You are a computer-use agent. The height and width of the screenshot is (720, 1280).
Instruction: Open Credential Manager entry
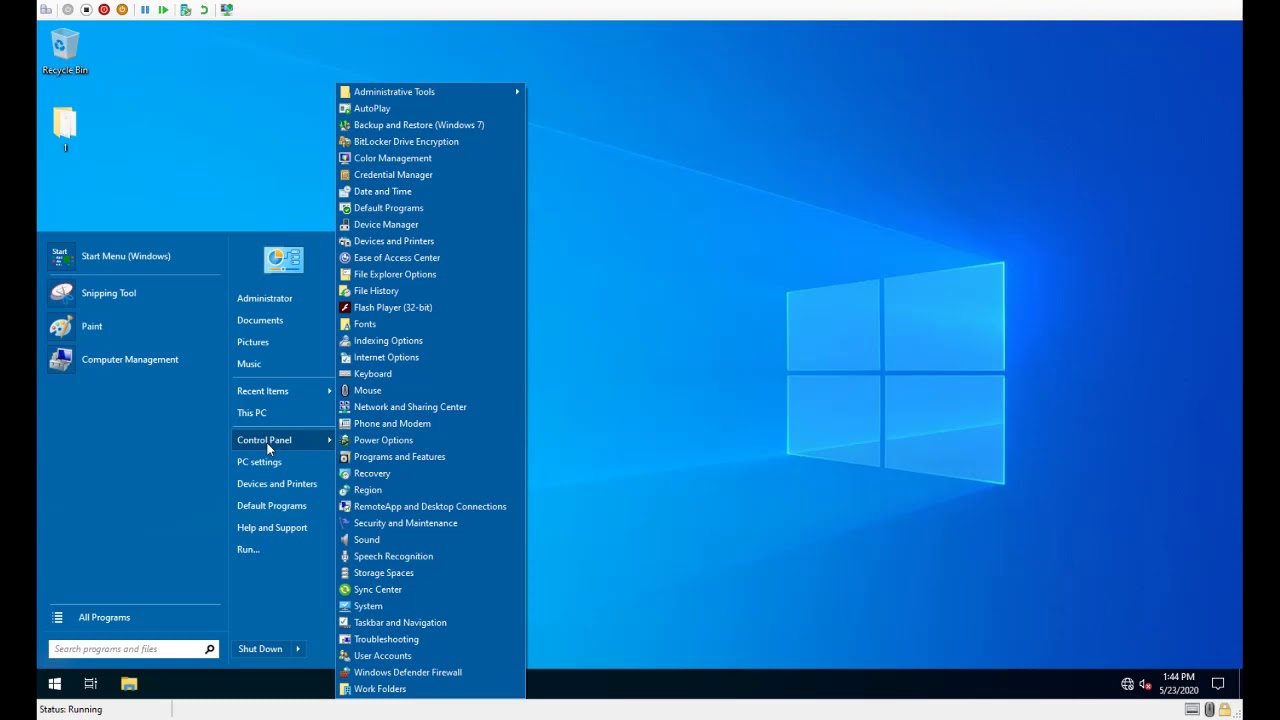[x=430, y=174]
